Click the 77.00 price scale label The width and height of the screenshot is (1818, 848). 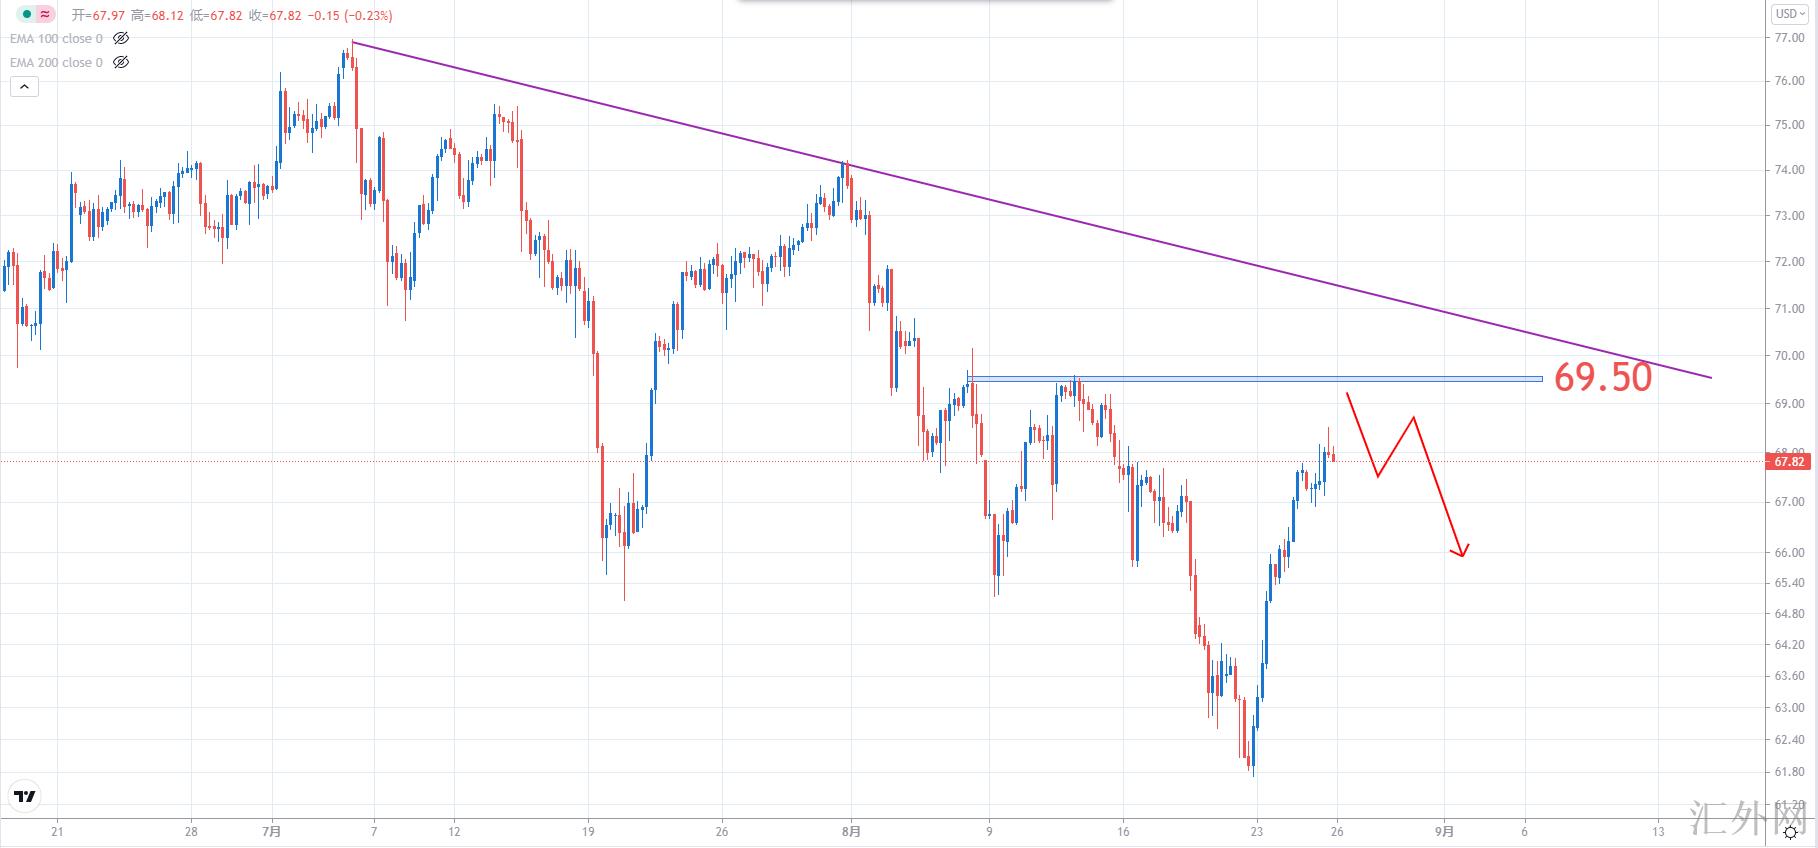pos(1788,38)
